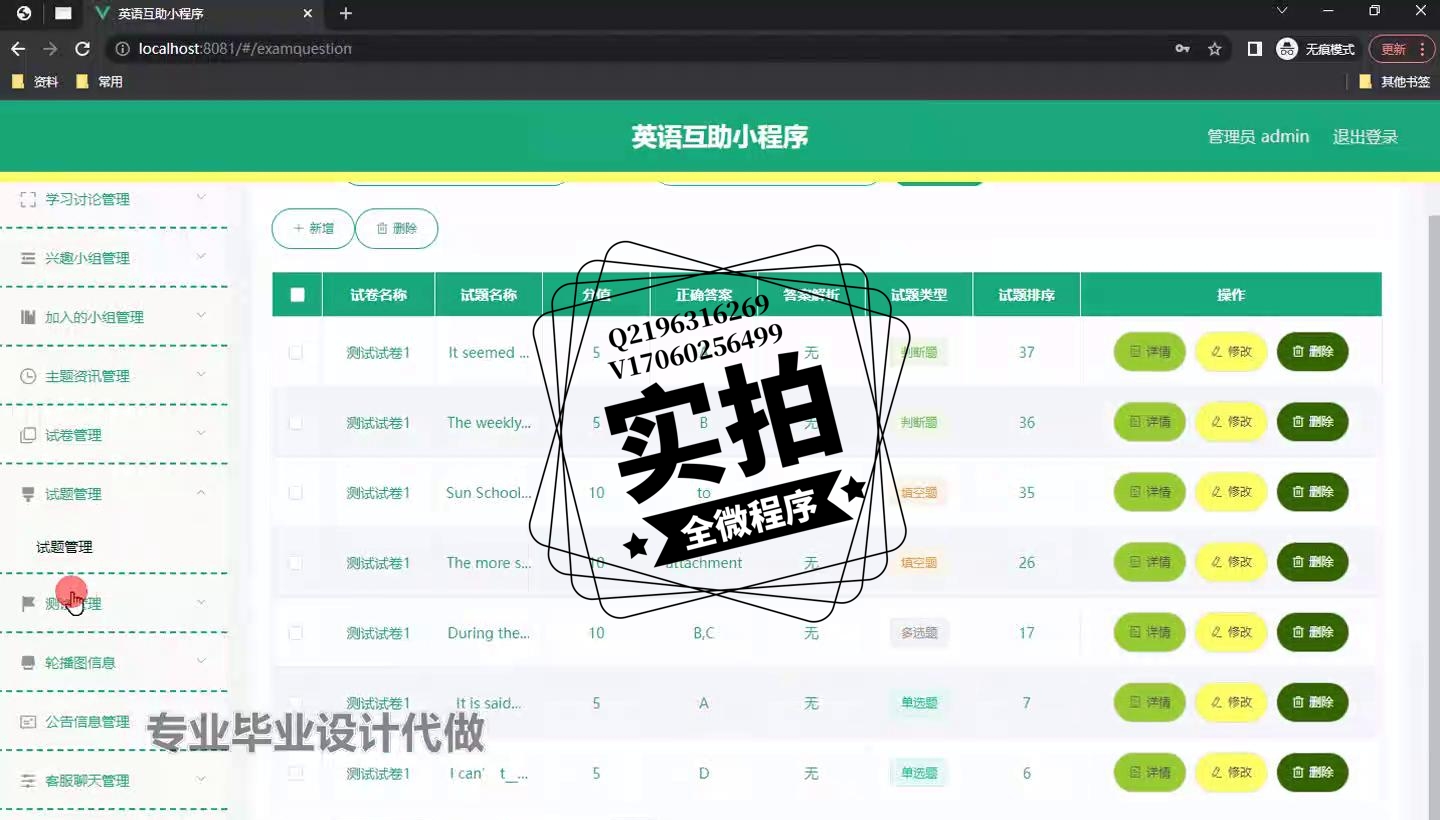Click the localhost address bar
The width and height of the screenshot is (1440, 820).
point(640,49)
